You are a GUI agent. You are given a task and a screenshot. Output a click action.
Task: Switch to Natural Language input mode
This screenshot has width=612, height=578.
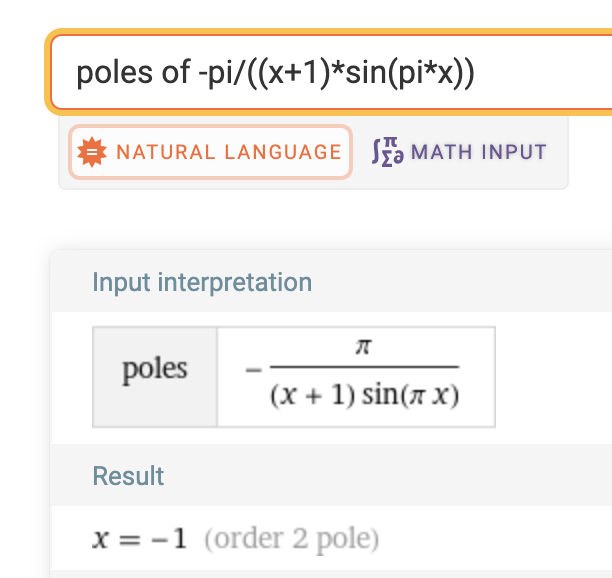[210, 152]
